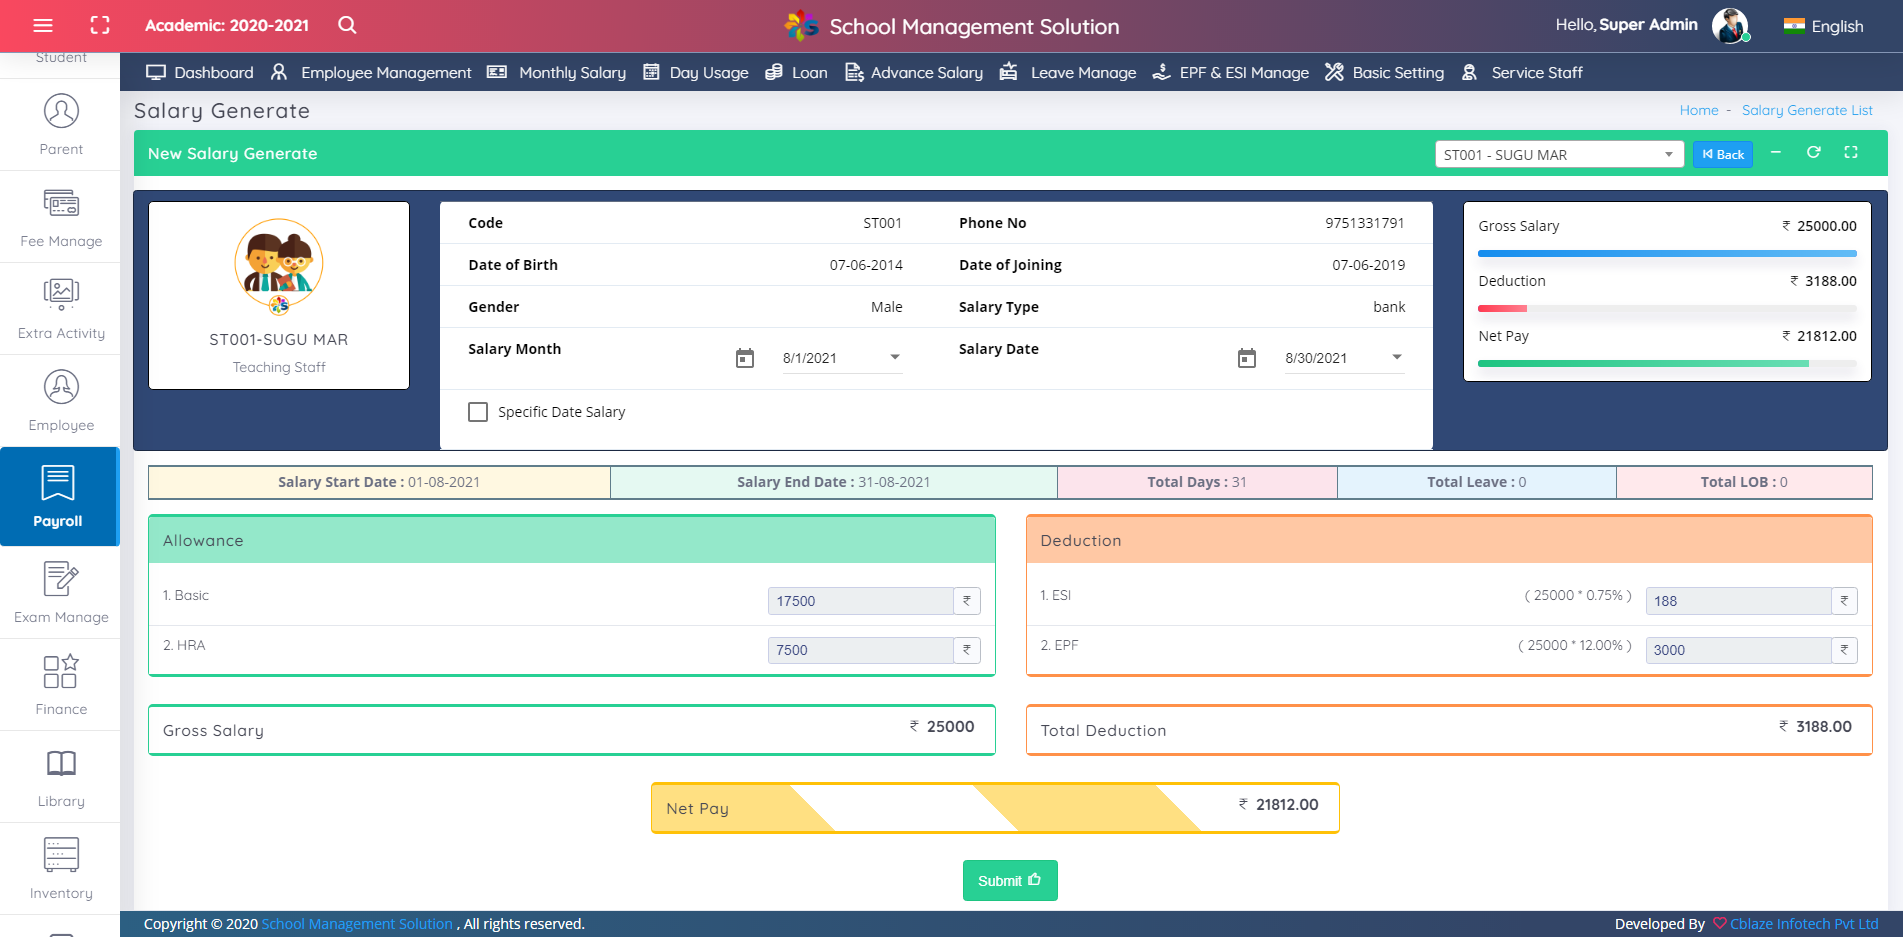Image resolution: width=1903 pixels, height=937 pixels.
Task: Expand the Salary Date dropdown arrow
Action: coord(1397,357)
